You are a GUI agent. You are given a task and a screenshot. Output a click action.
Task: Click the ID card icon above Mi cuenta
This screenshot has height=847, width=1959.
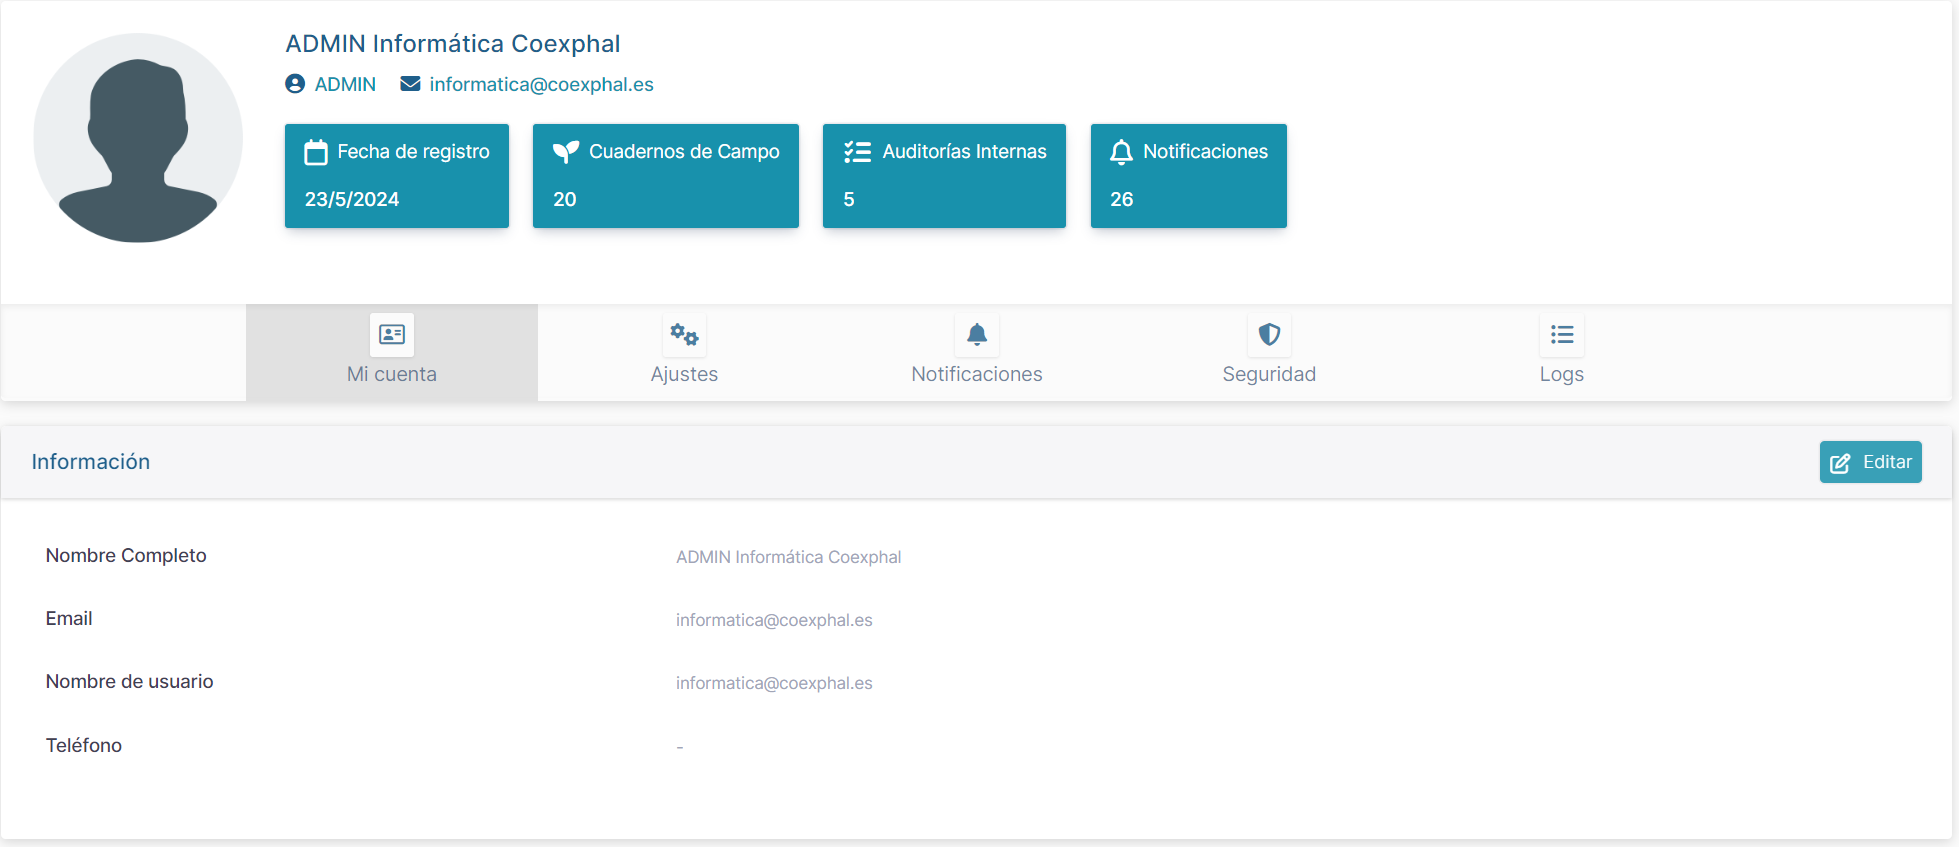392,335
